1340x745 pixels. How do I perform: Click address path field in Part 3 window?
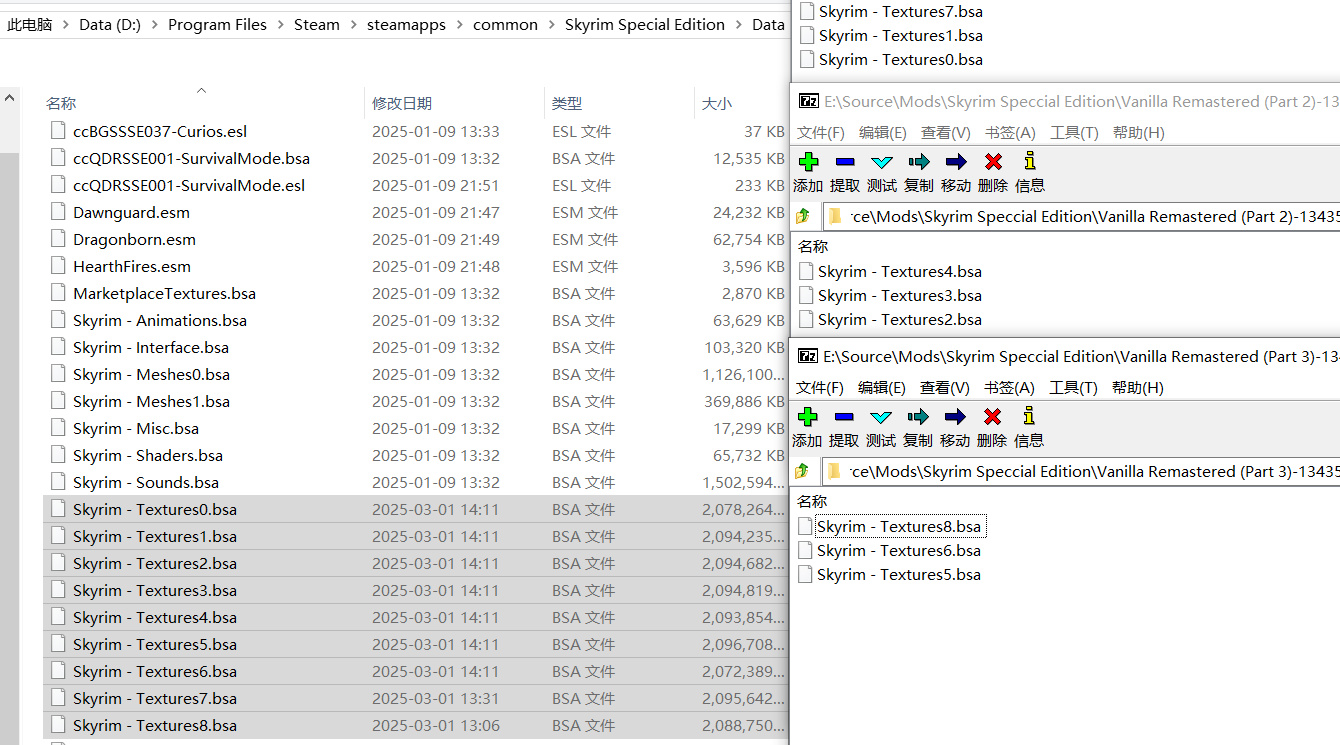pos(1080,471)
